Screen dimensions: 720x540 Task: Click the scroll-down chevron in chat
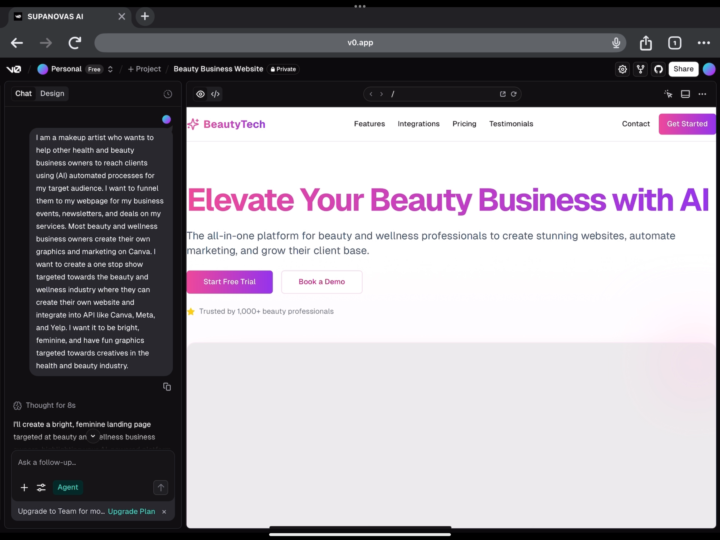[x=93, y=436]
